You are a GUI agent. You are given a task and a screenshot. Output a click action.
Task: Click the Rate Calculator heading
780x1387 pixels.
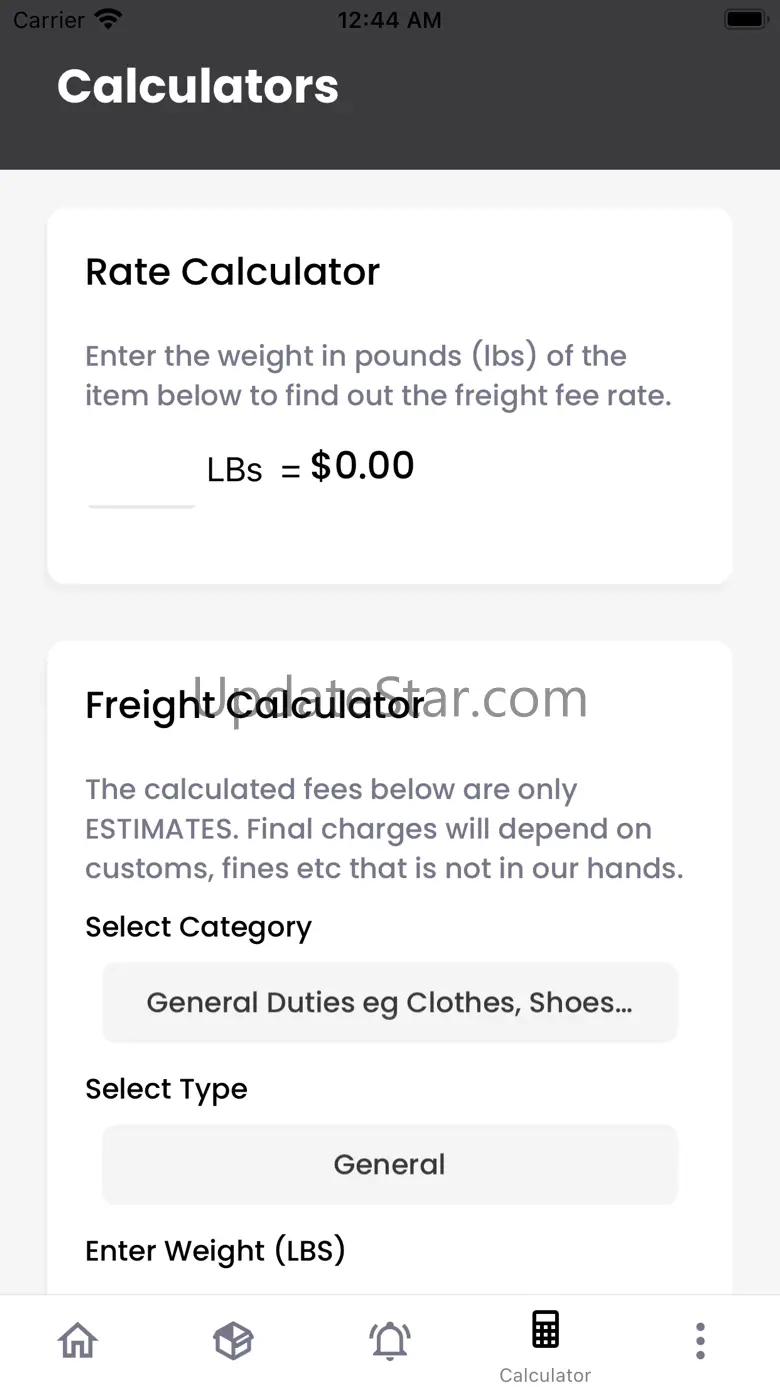point(233,272)
